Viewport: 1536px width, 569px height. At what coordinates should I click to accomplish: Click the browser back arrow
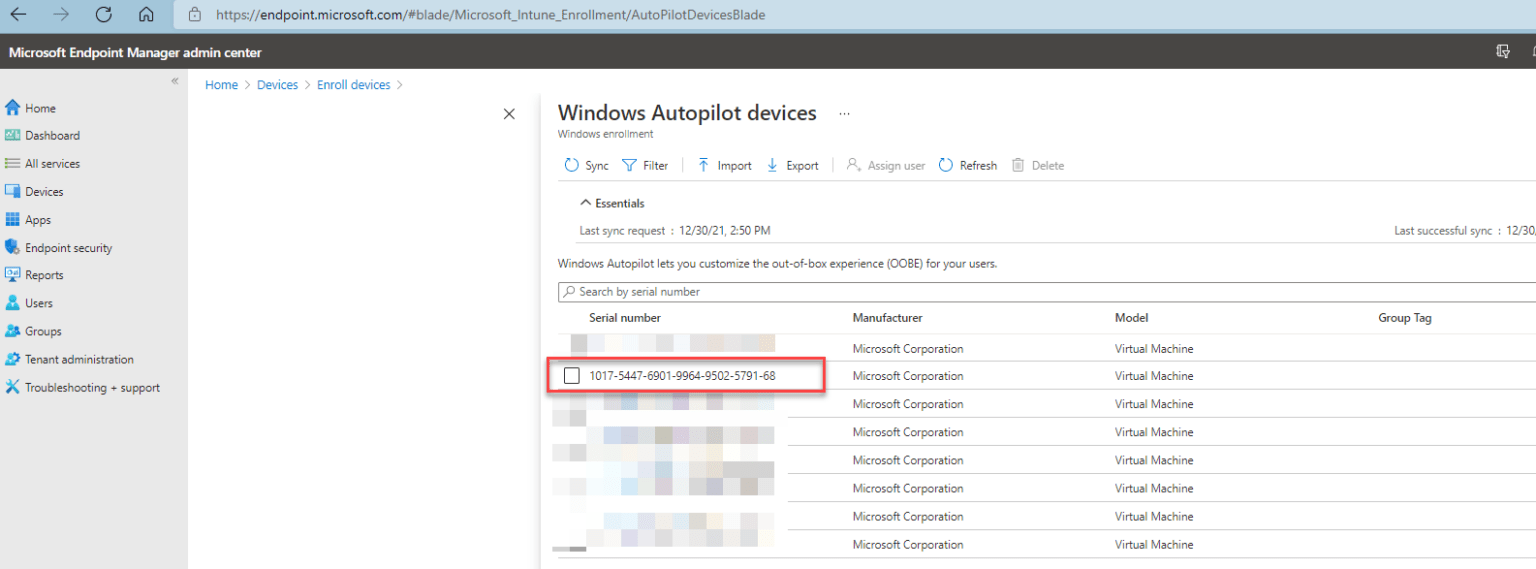(x=18, y=15)
